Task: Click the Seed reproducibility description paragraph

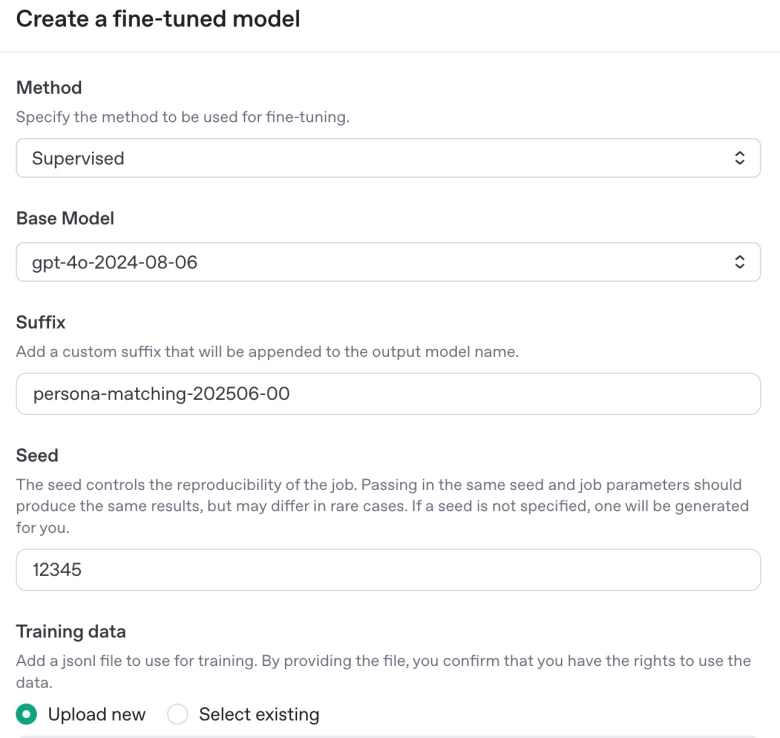Action: point(382,506)
